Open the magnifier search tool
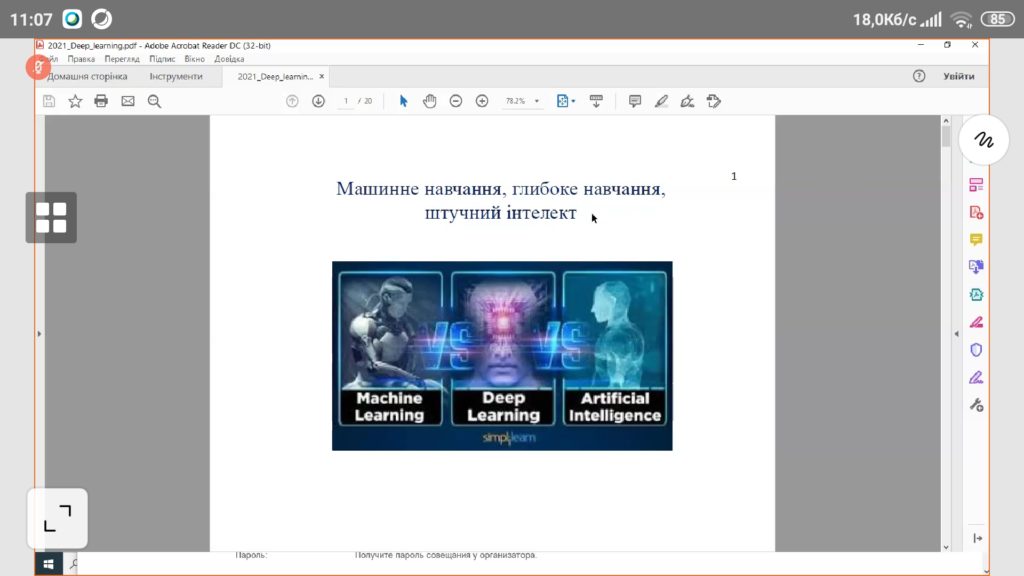Screen dimensions: 1024x576 click(154, 101)
